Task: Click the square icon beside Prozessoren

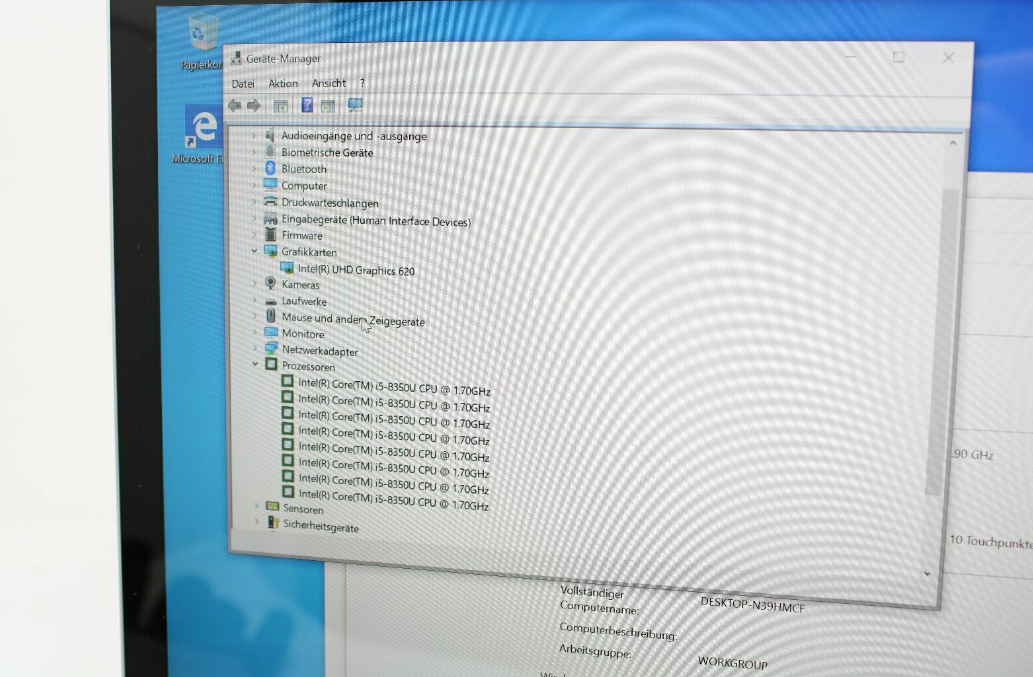Action: click(x=271, y=364)
